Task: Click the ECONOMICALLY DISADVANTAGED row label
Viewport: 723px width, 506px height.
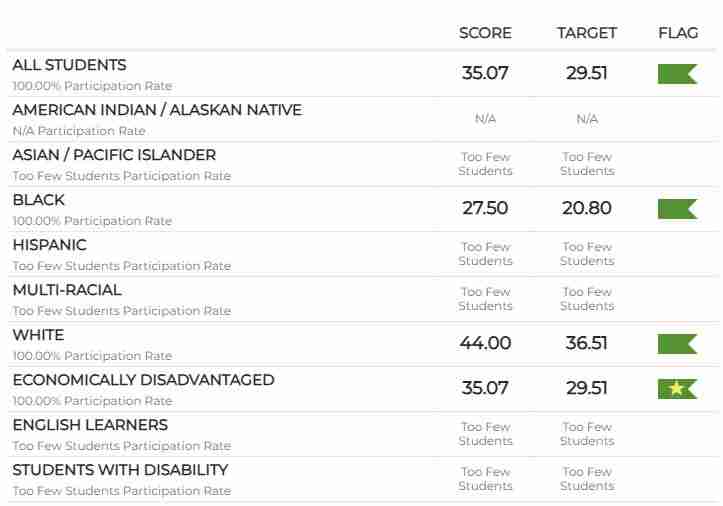Action: 143,380
